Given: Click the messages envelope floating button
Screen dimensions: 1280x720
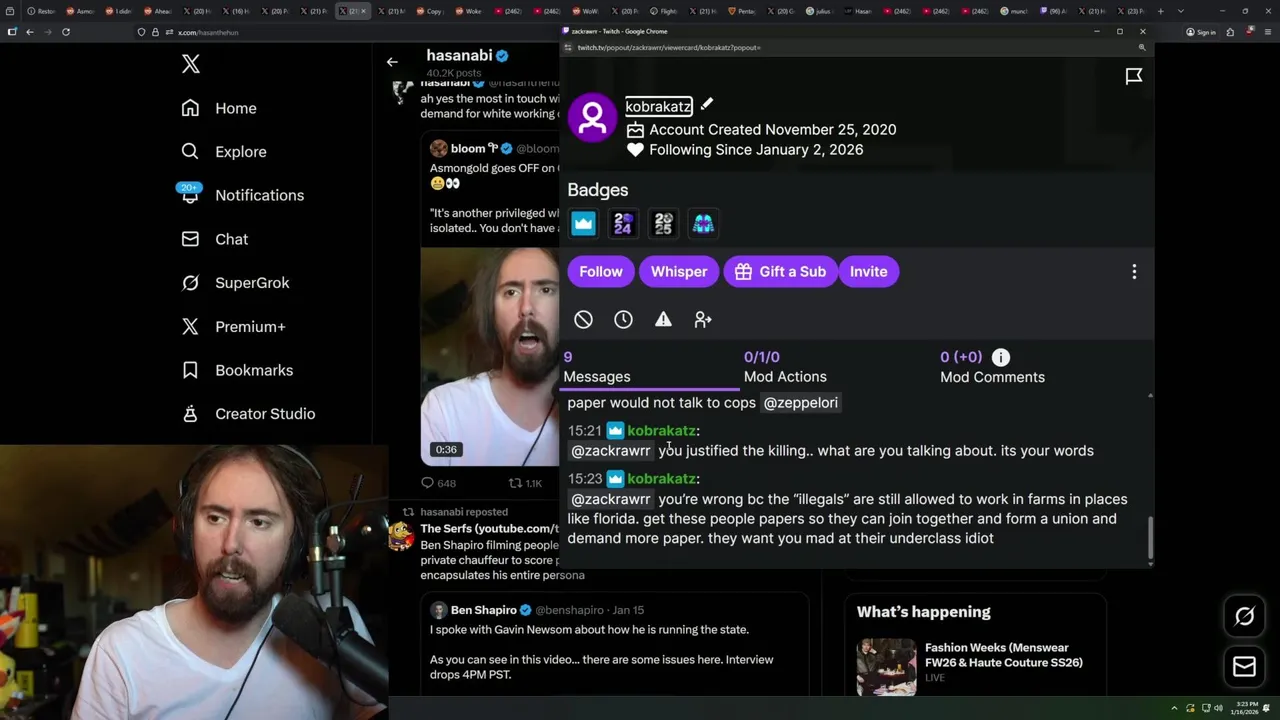Looking at the screenshot, I should coord(1244,667).
